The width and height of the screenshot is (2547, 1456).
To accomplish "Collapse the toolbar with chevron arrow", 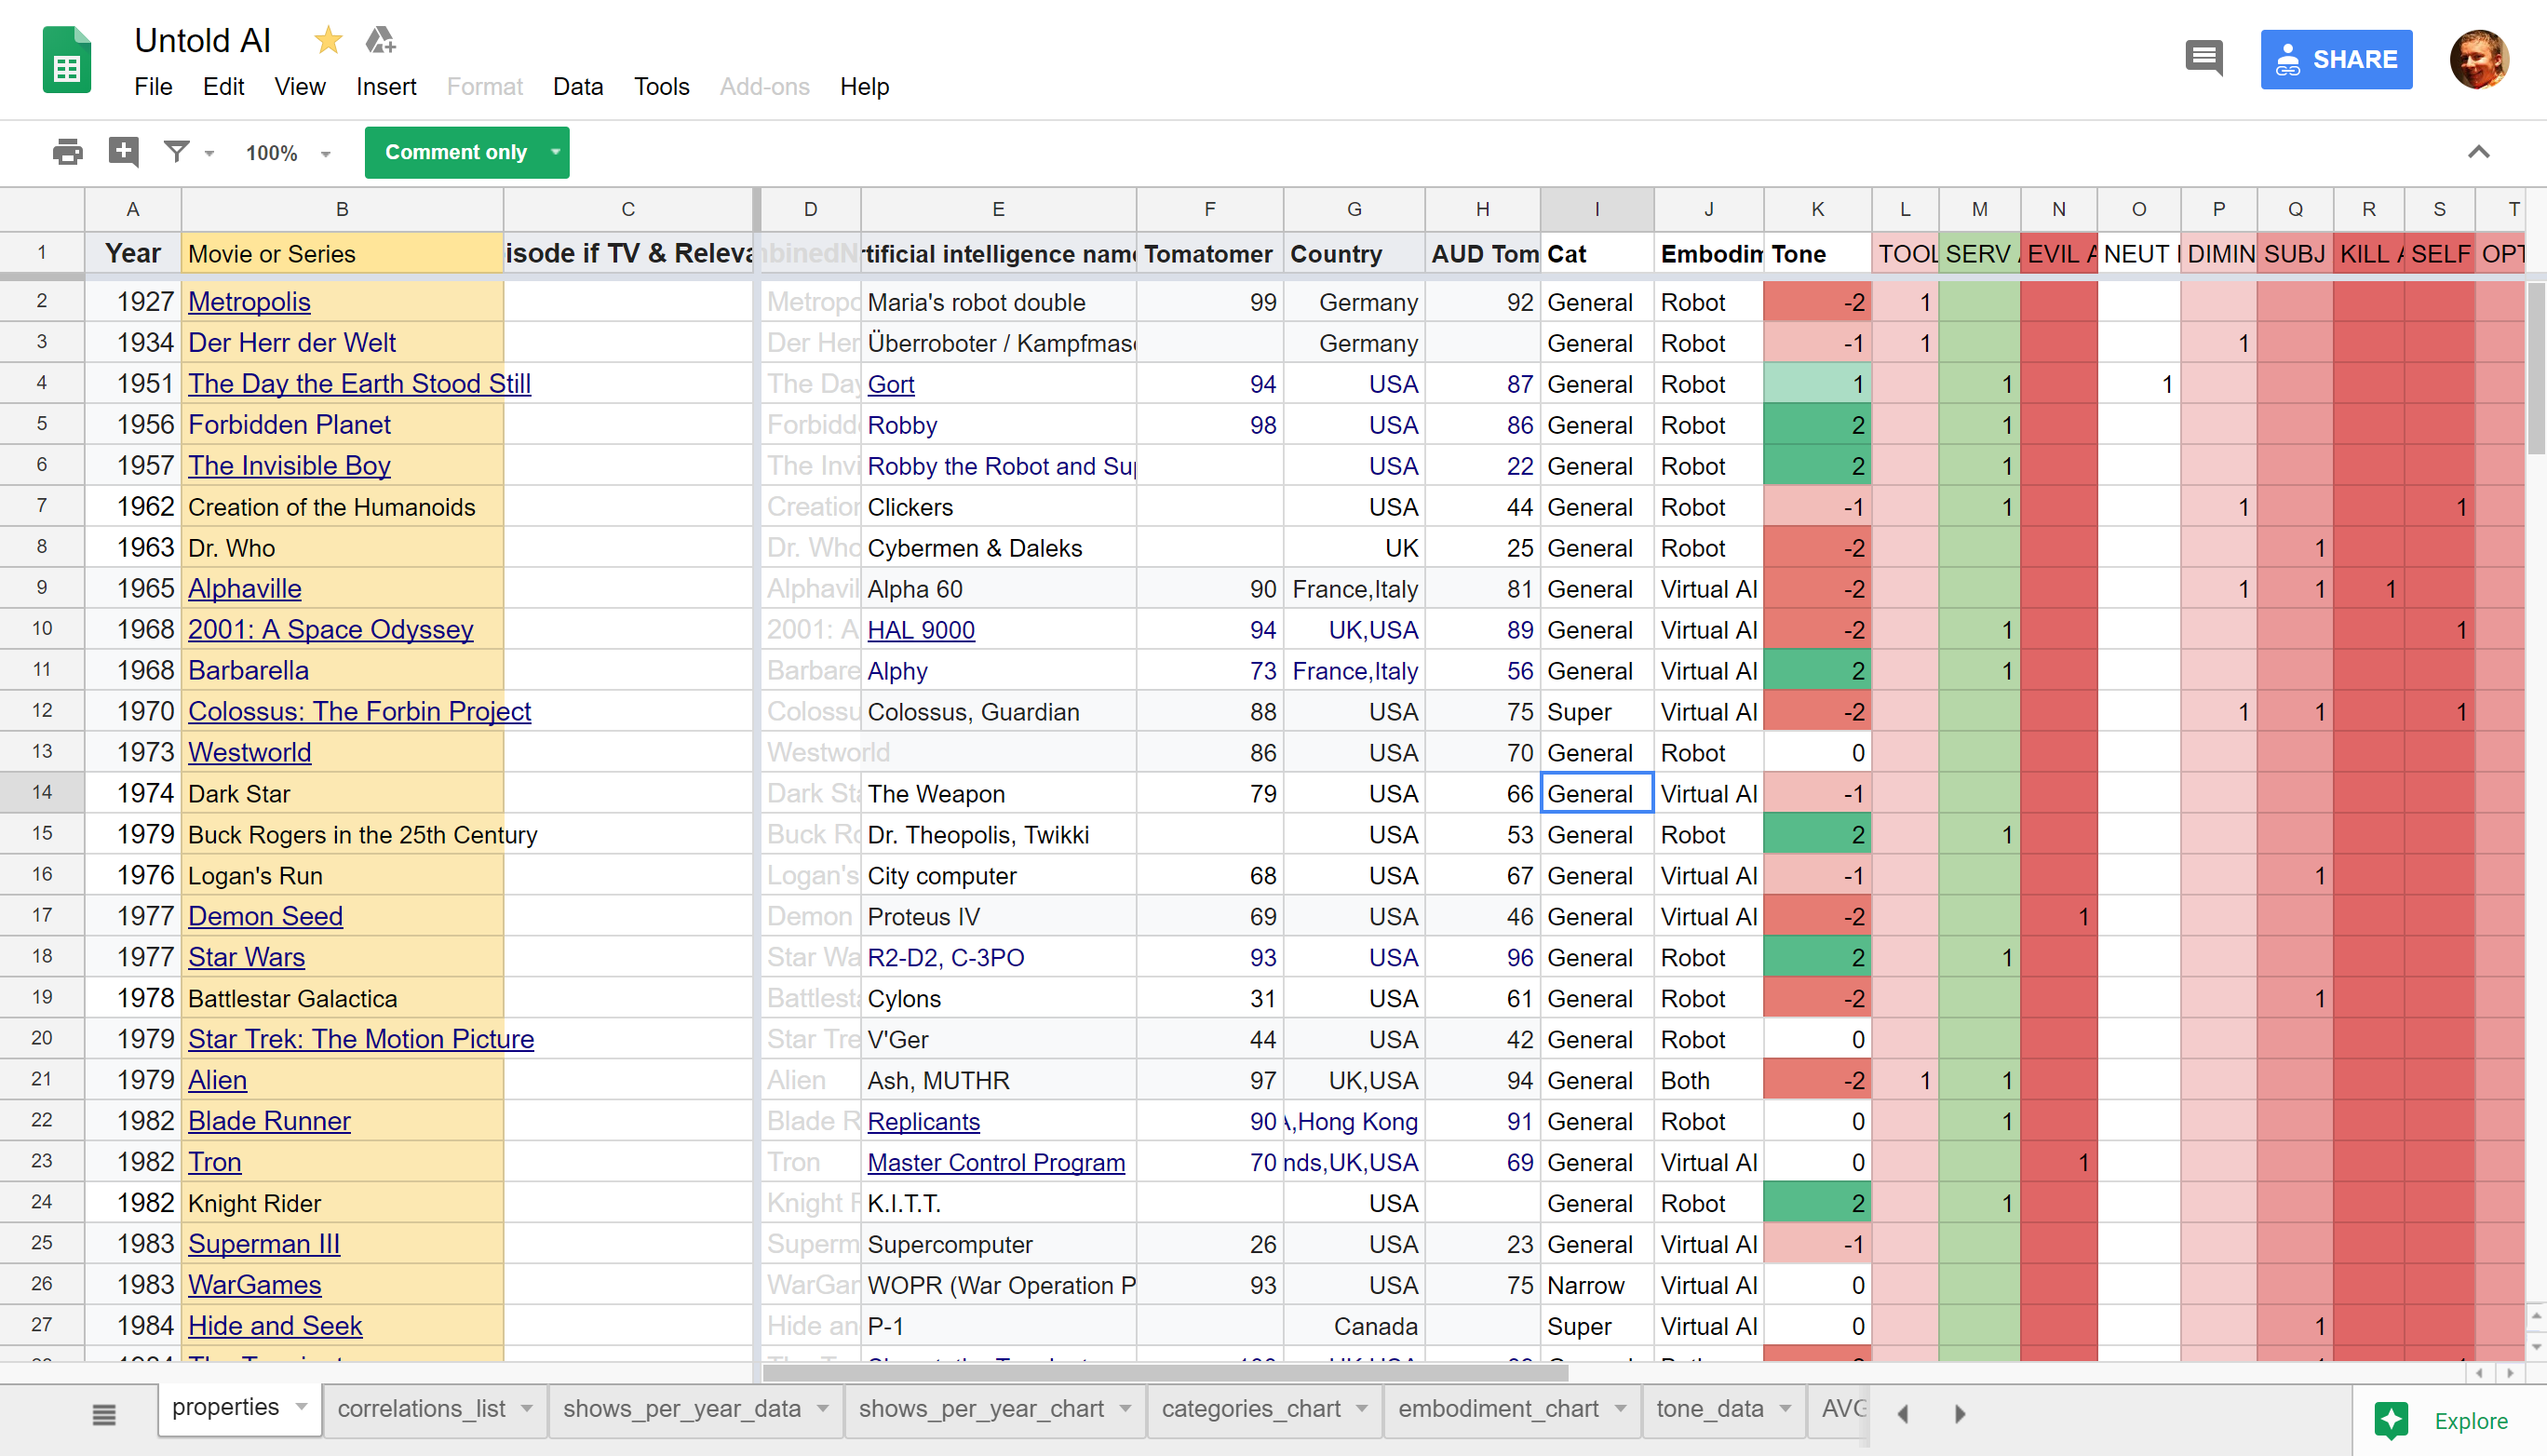I will coord(2478,152).
